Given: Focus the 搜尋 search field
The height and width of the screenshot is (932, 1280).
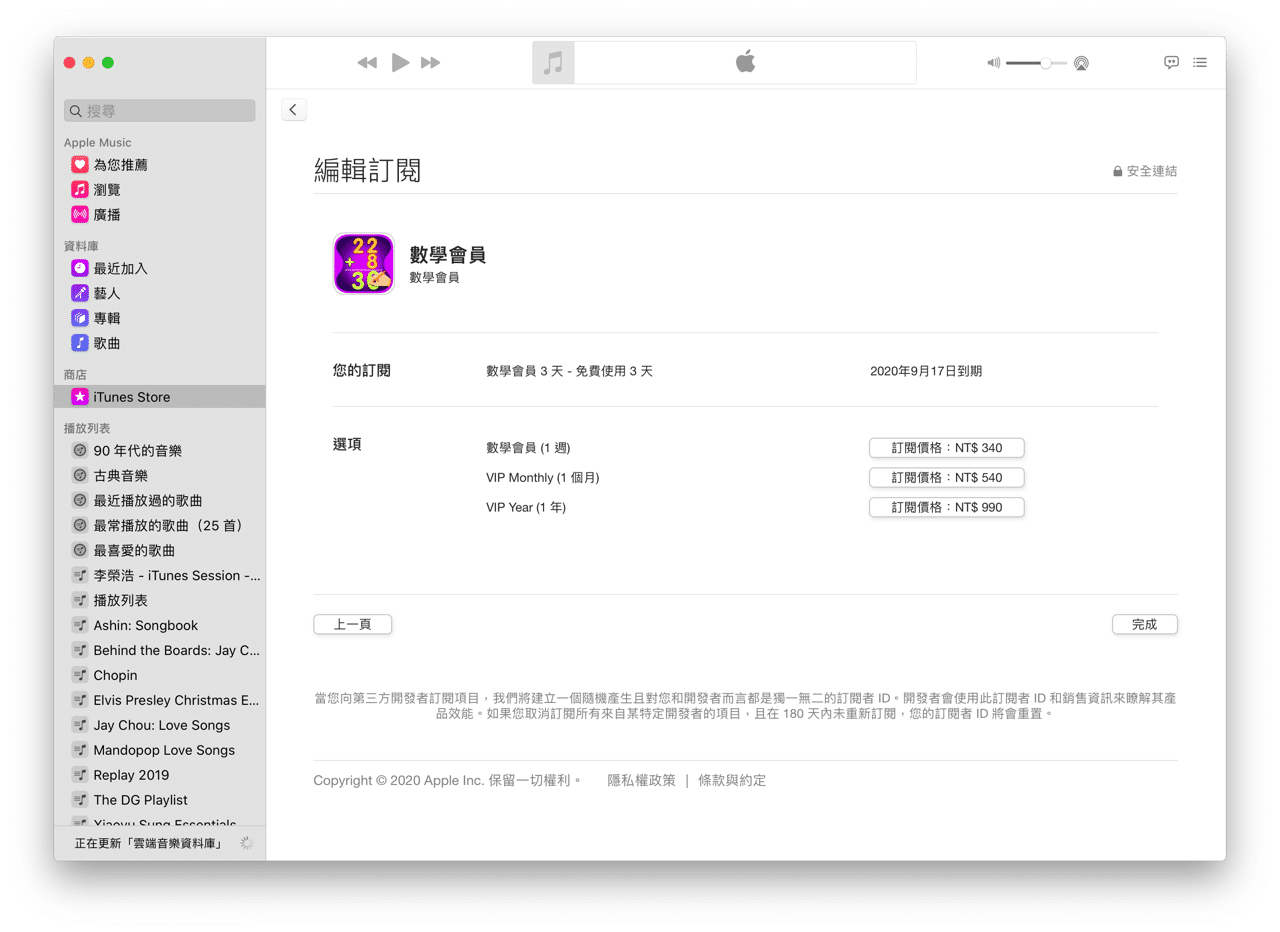Looking at the screenshot, I should coord(160,111).
